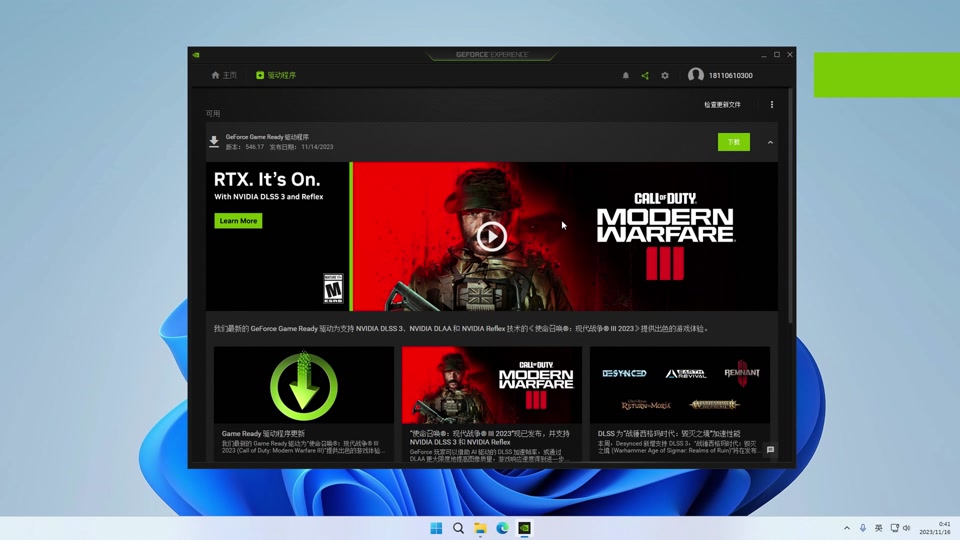Click the NVIDIA GeForce Experience taskbar icon

click(524, 528)
